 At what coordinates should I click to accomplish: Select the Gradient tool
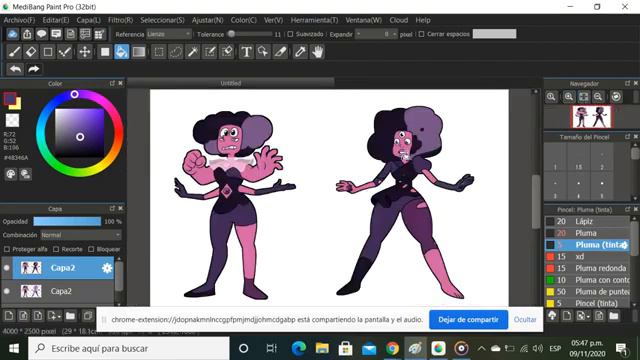[139, 52]
